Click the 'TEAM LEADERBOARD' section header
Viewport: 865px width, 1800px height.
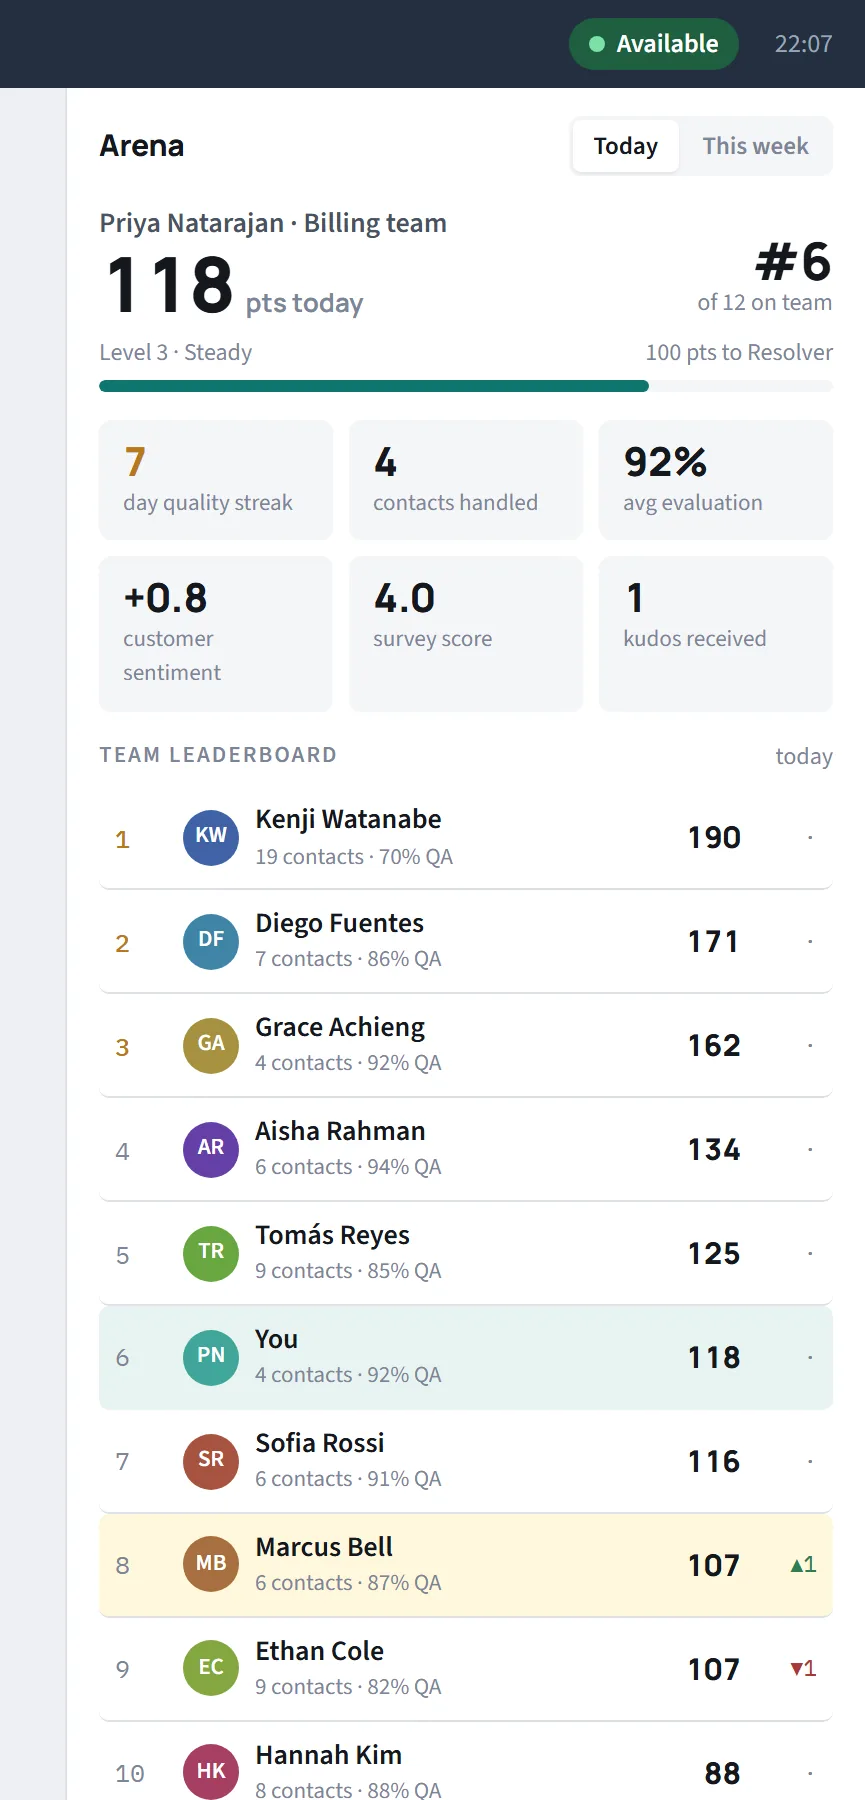218,755
